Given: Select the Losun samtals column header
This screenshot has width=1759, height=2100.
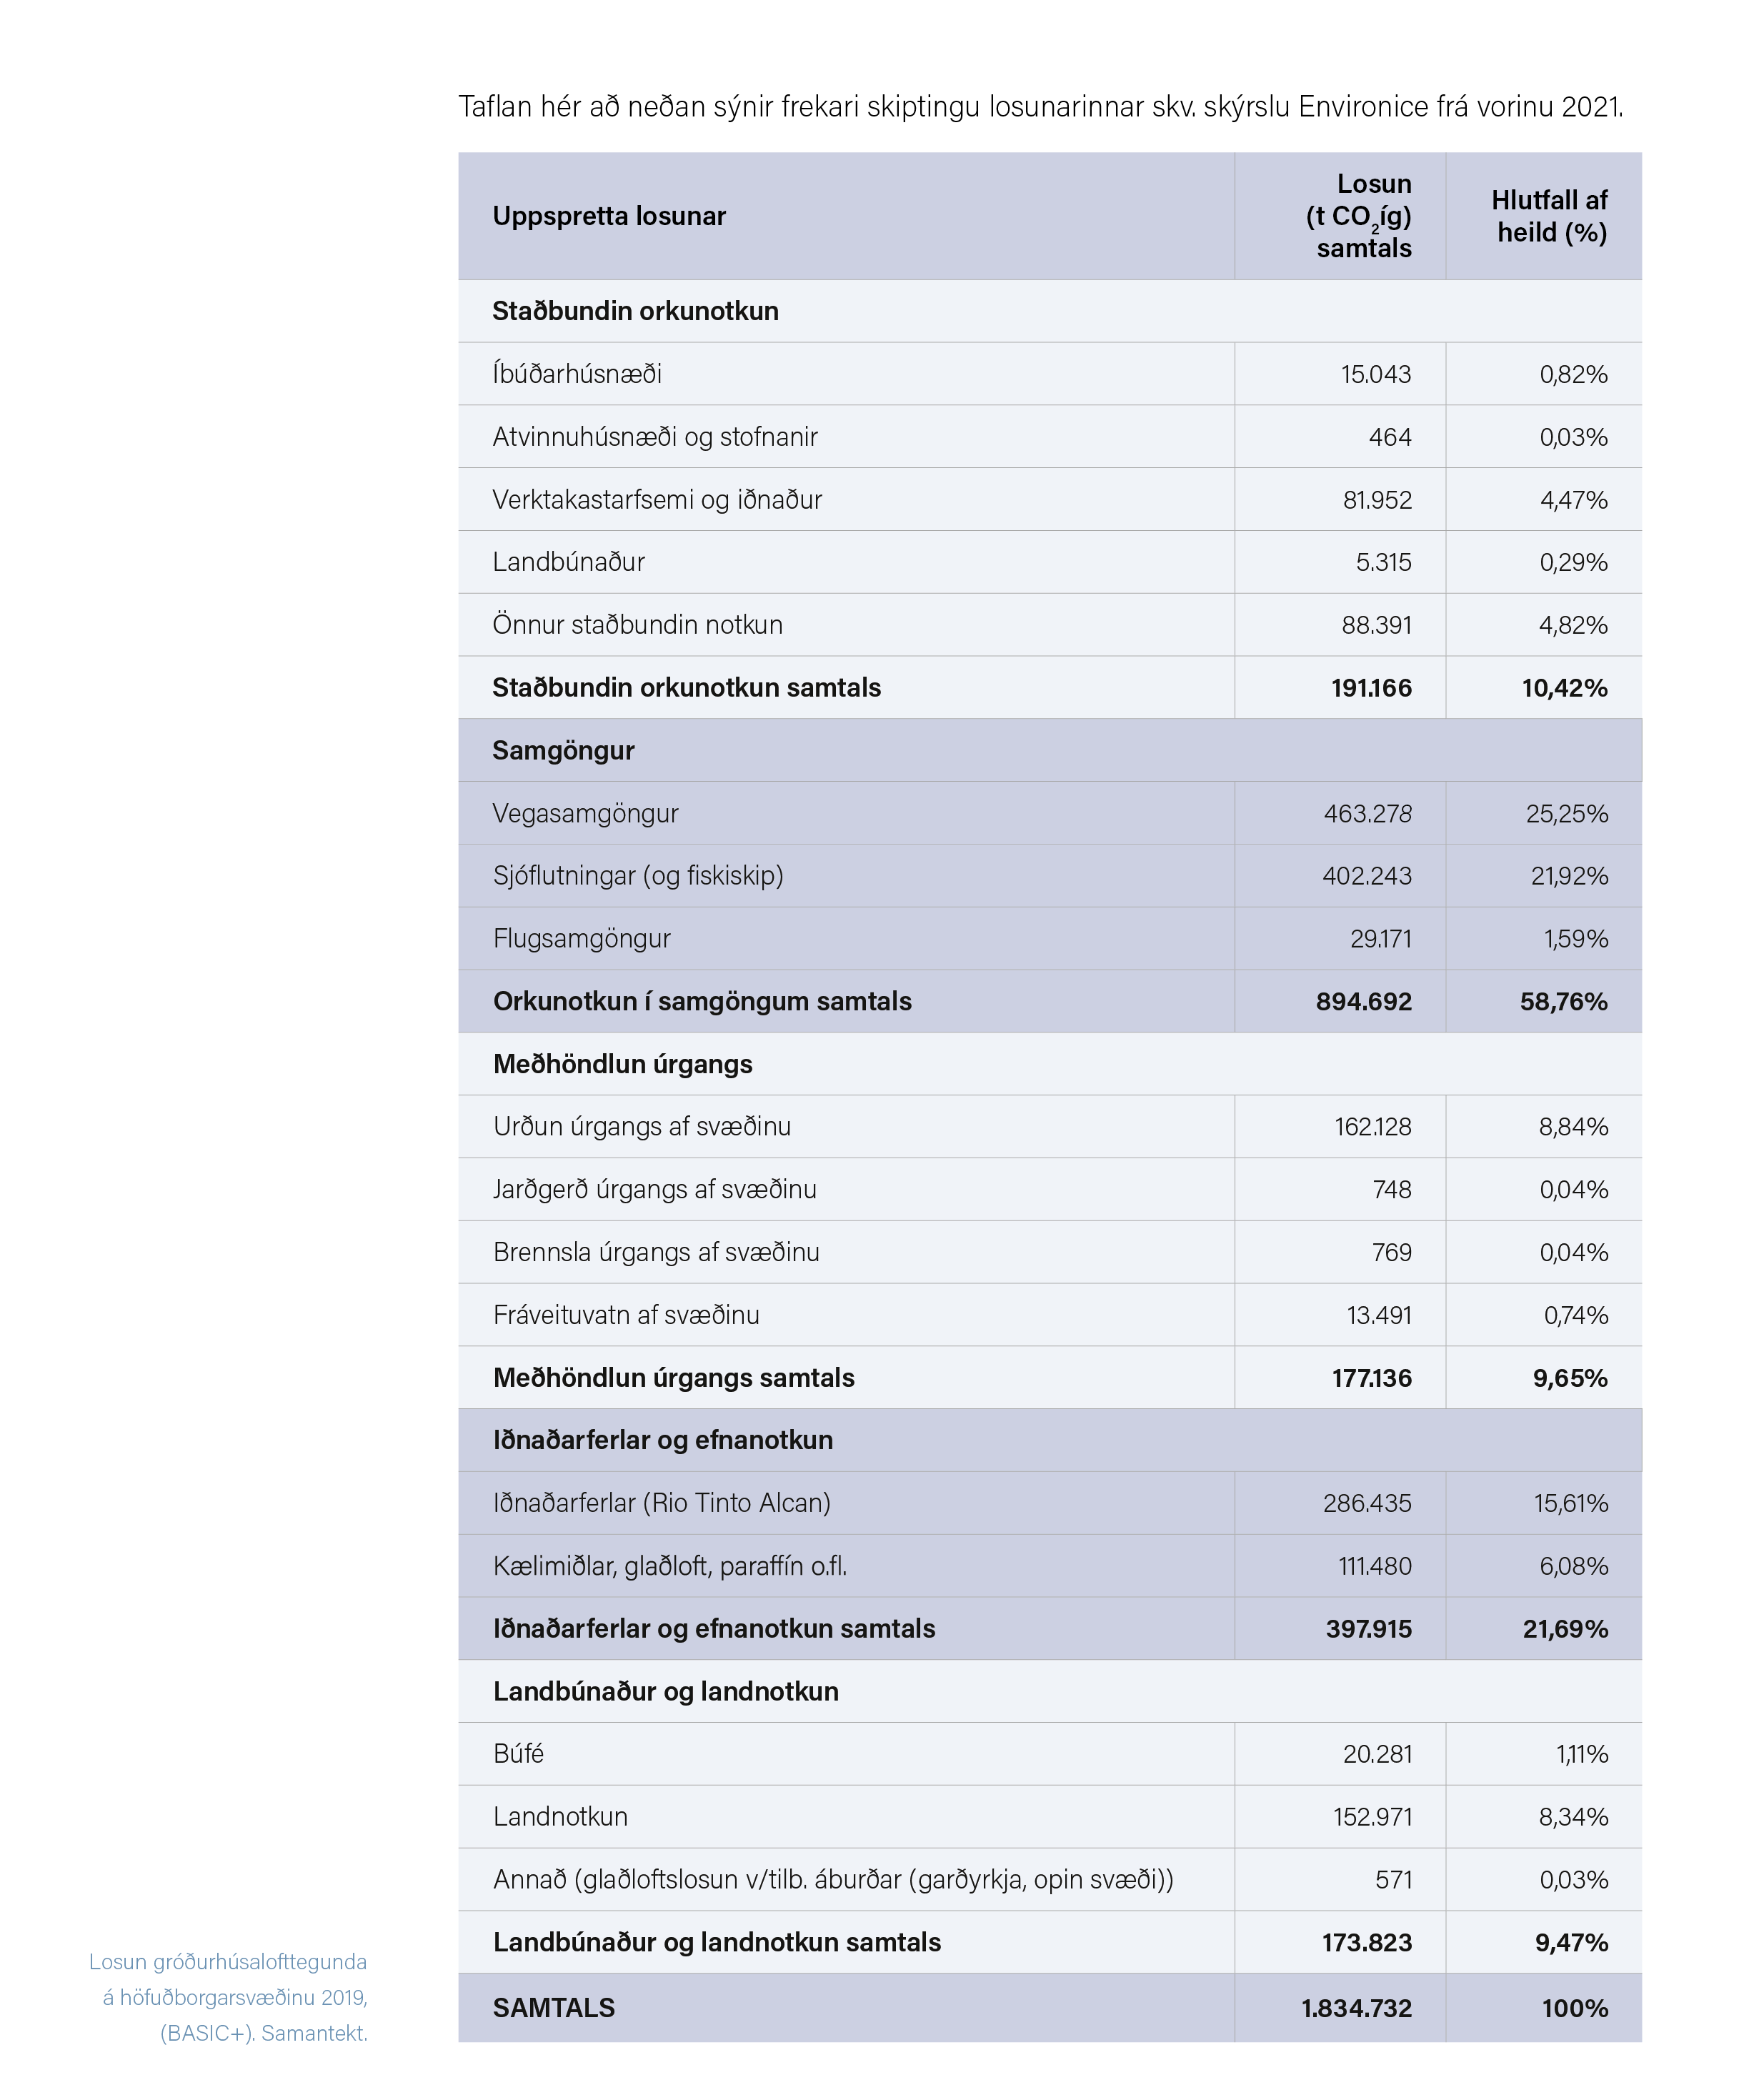Looking at the screenshot, I should [1358, 216].
